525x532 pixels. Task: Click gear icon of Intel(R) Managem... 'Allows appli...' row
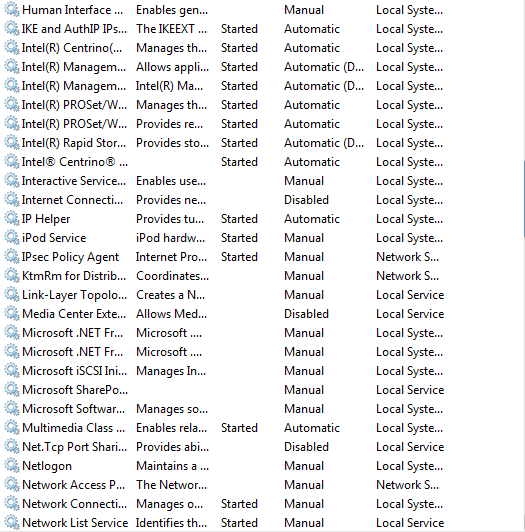pyautogui.click(x=12, y=66)
